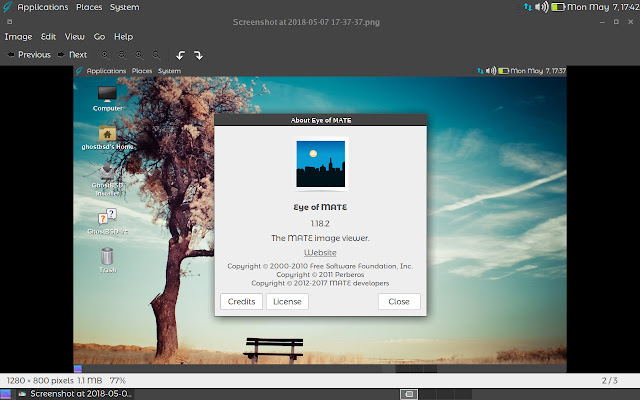Open the window menu button left of title
This screenshot has width=640, height=400.
pyautogui.click(x=9, y=22)
